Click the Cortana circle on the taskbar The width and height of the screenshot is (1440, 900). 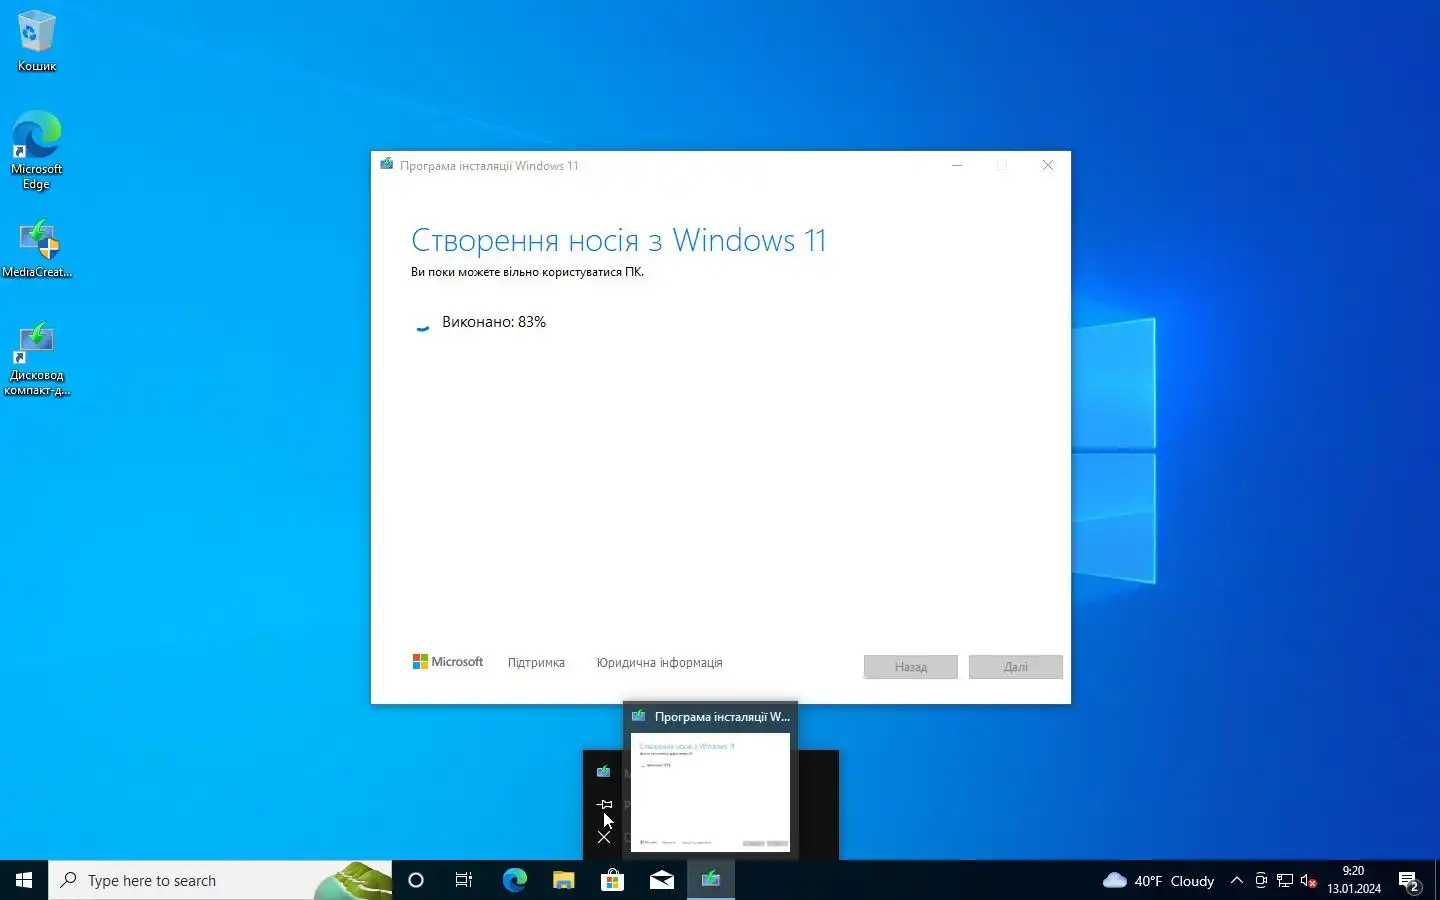tap(416, 880)
